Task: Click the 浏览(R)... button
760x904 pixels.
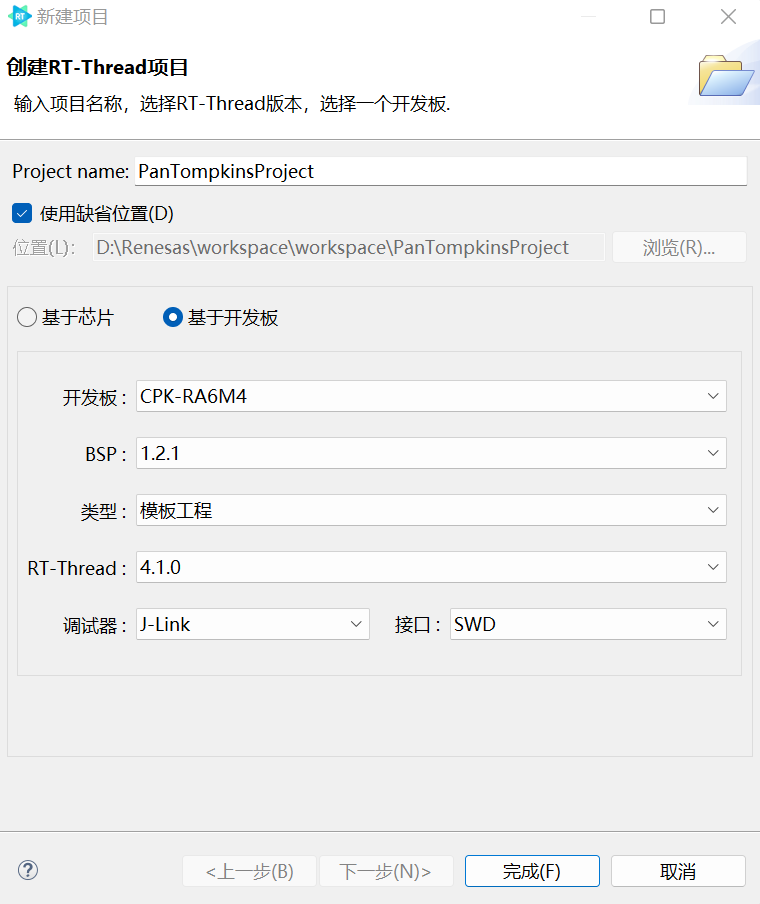Action: [679, 247]
